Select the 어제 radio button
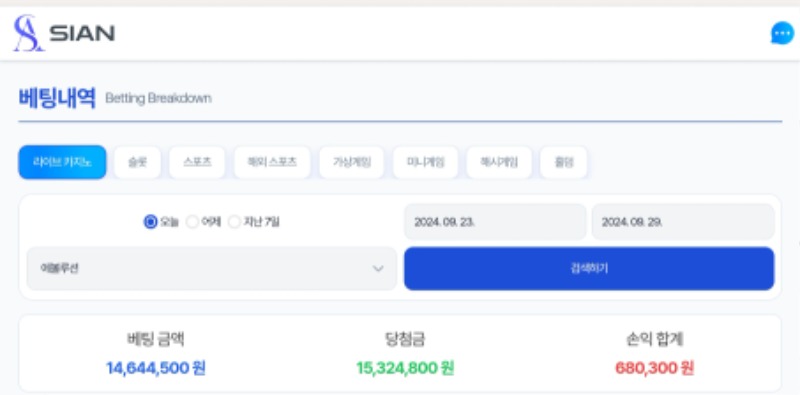The height and width of the screenshot is (395, 800). (x=192, y=222)
